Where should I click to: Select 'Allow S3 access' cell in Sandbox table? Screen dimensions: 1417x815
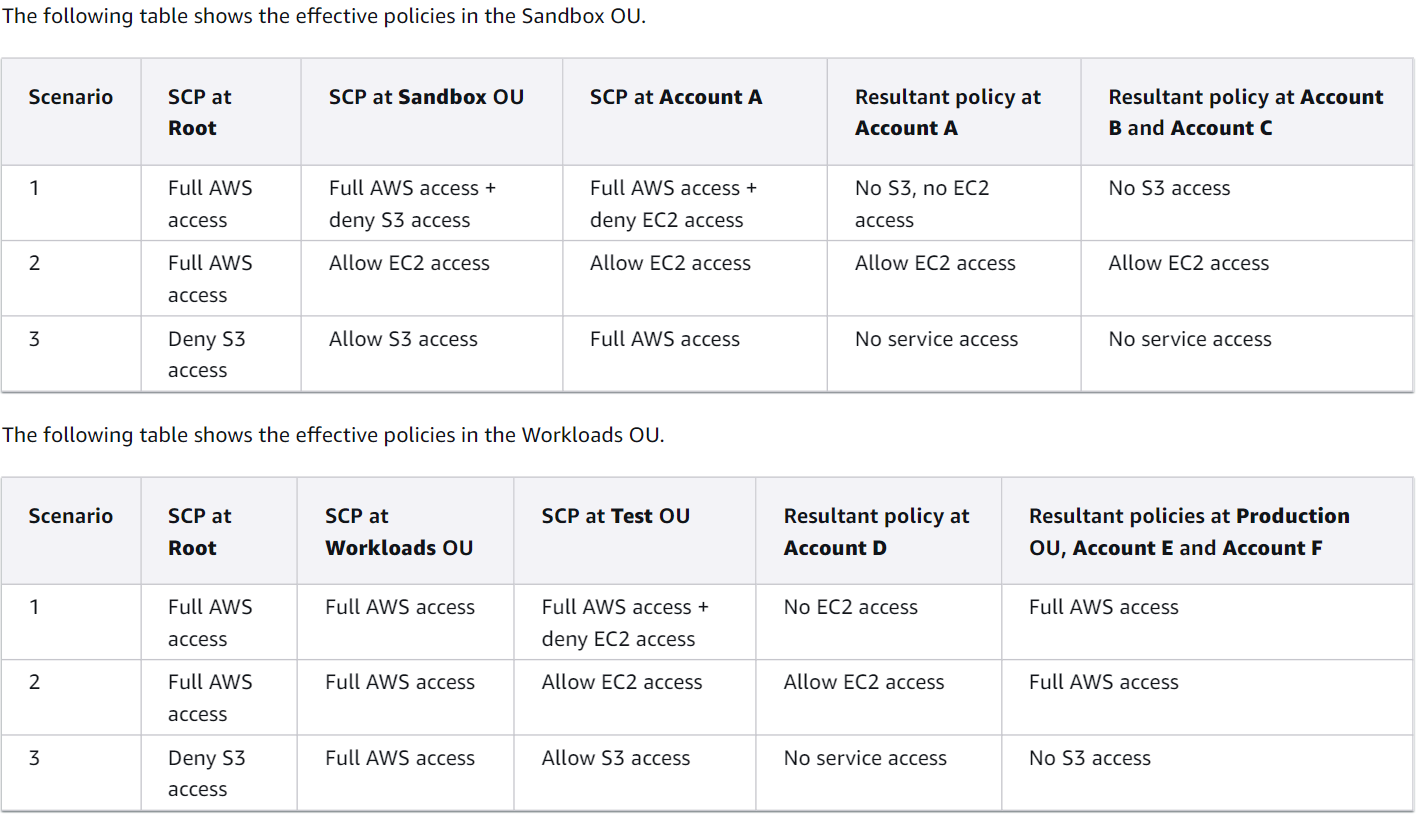403,339
